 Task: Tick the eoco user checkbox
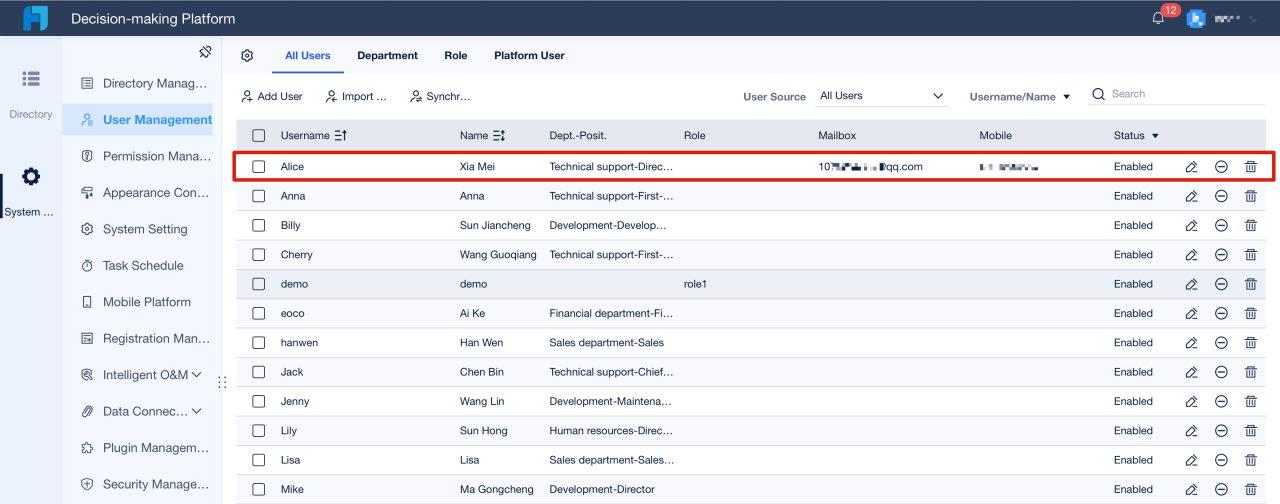pos(259,313)
